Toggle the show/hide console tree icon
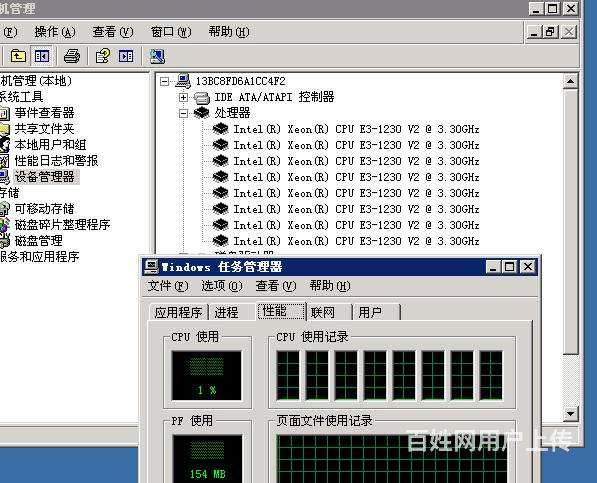Screen dimensions: 597x483 point(42,56)
